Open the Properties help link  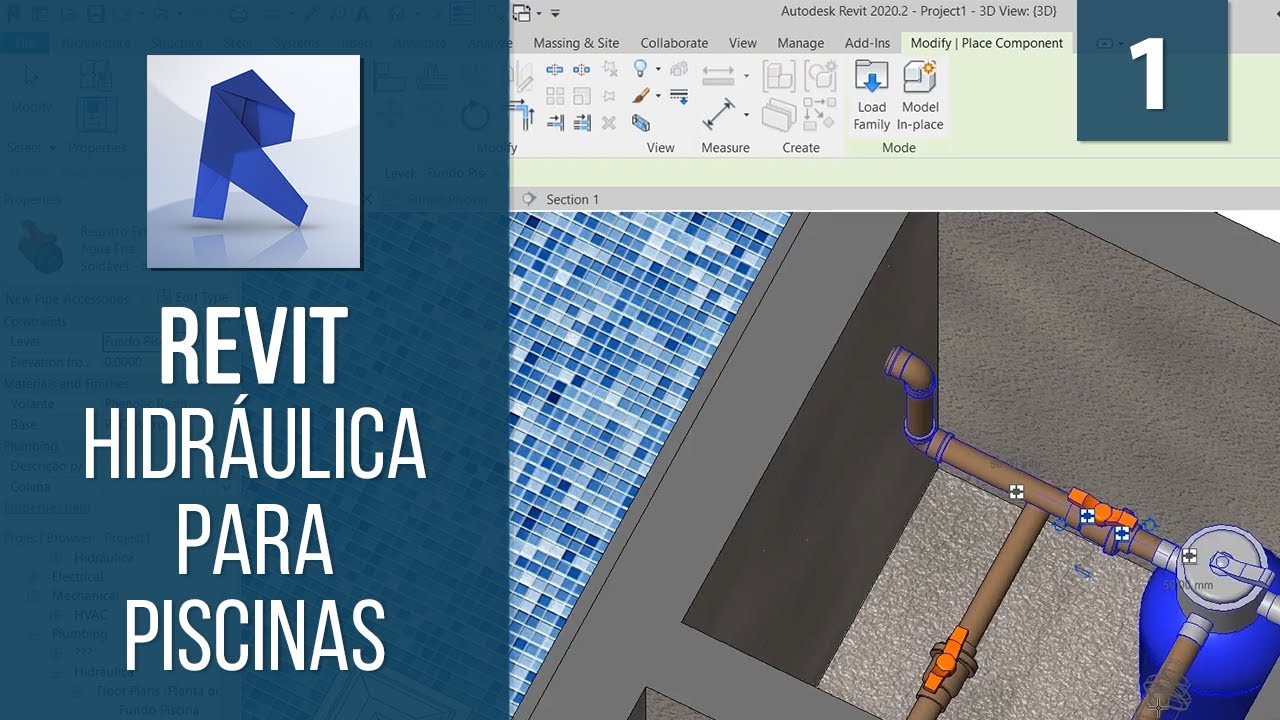click(x=47, y=507)
